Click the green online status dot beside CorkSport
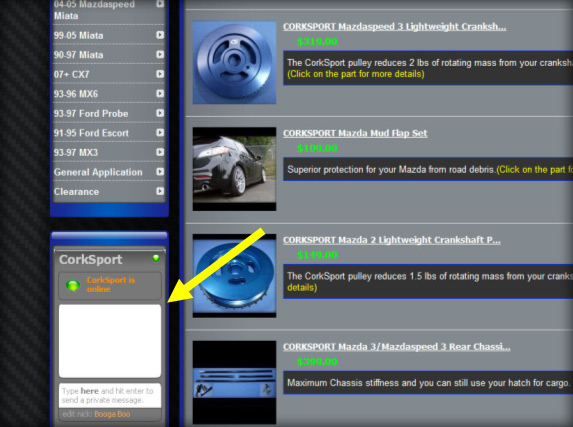The image size is (573, 427). click(156, 258)
